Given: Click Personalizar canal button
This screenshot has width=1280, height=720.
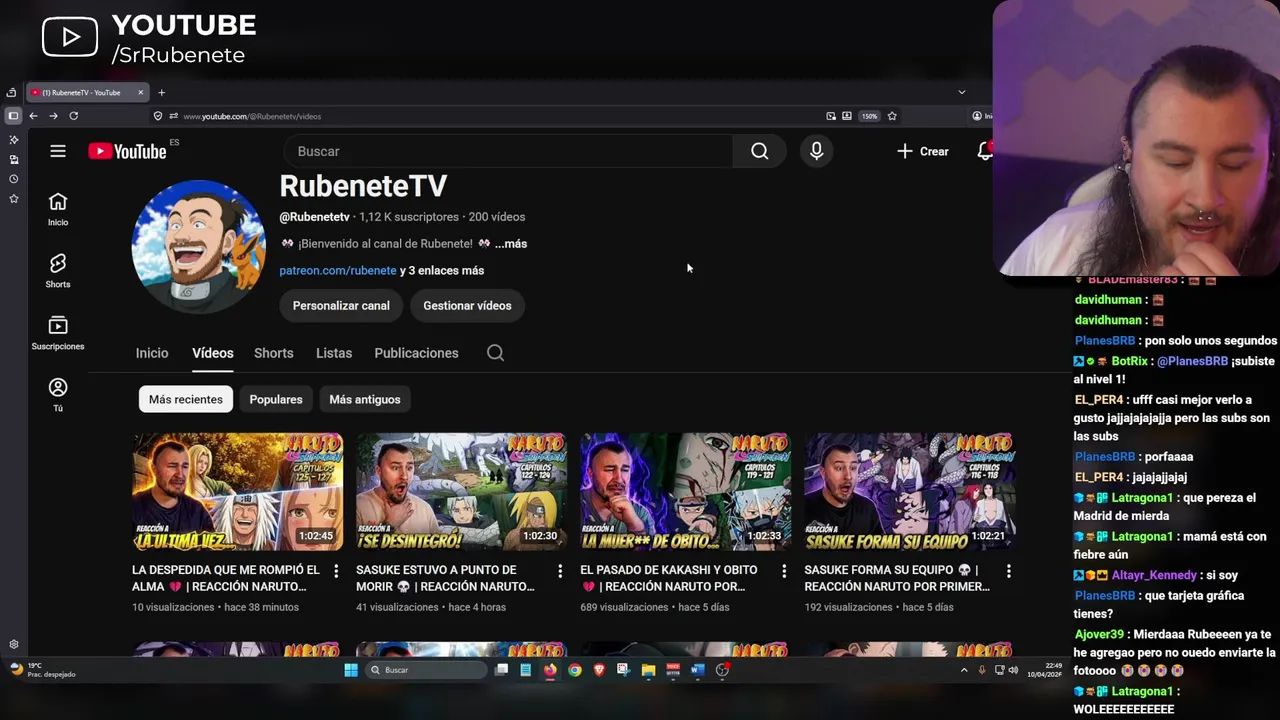Looking at the screenshot, I should 341,306.
